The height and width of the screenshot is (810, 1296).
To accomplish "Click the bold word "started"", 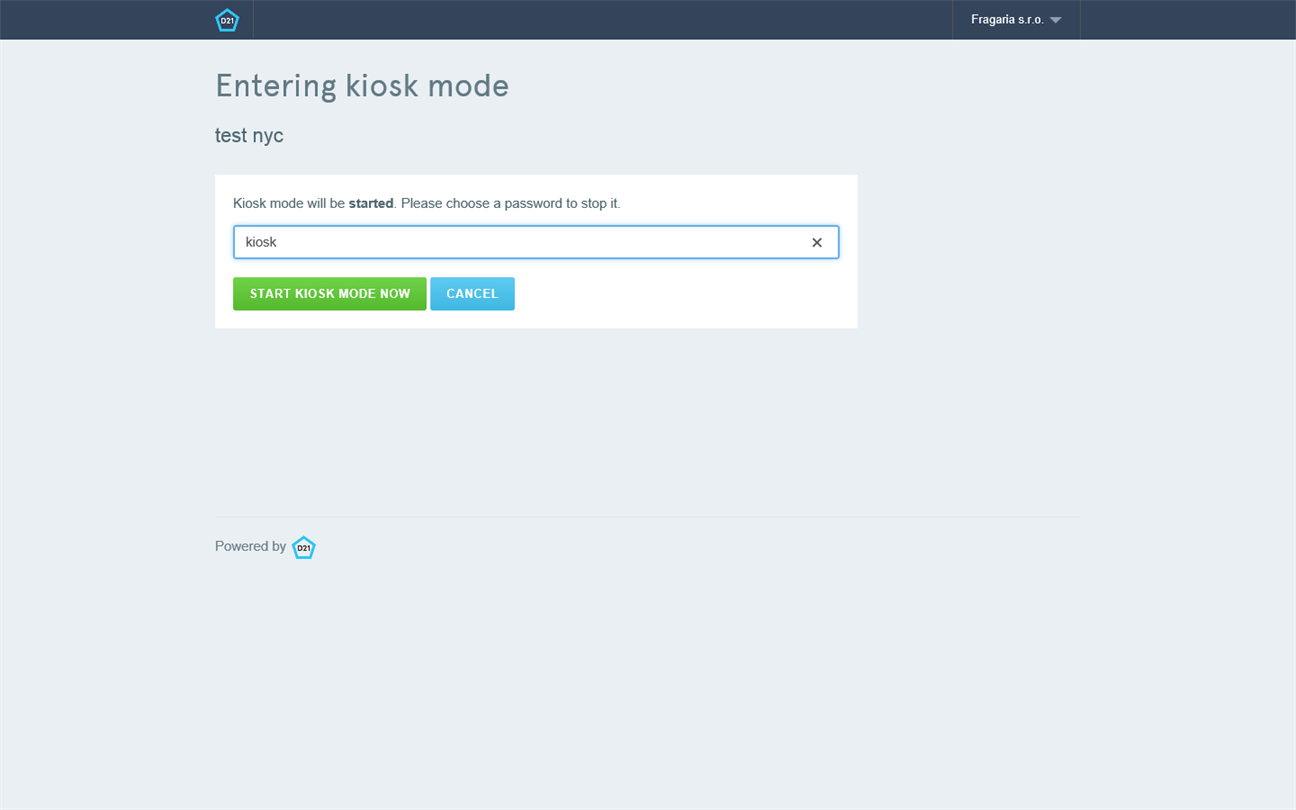I will pyautogui.click(x=371, y=203).
